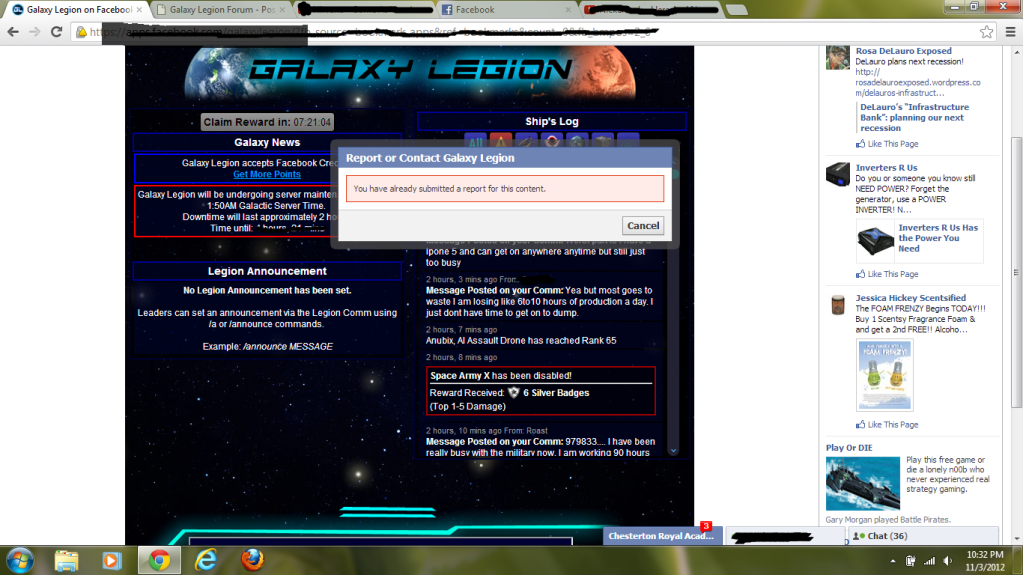Open Chesterton Royal Acad chat tab
Screen dimensions: 1023x575
(660, 536)
